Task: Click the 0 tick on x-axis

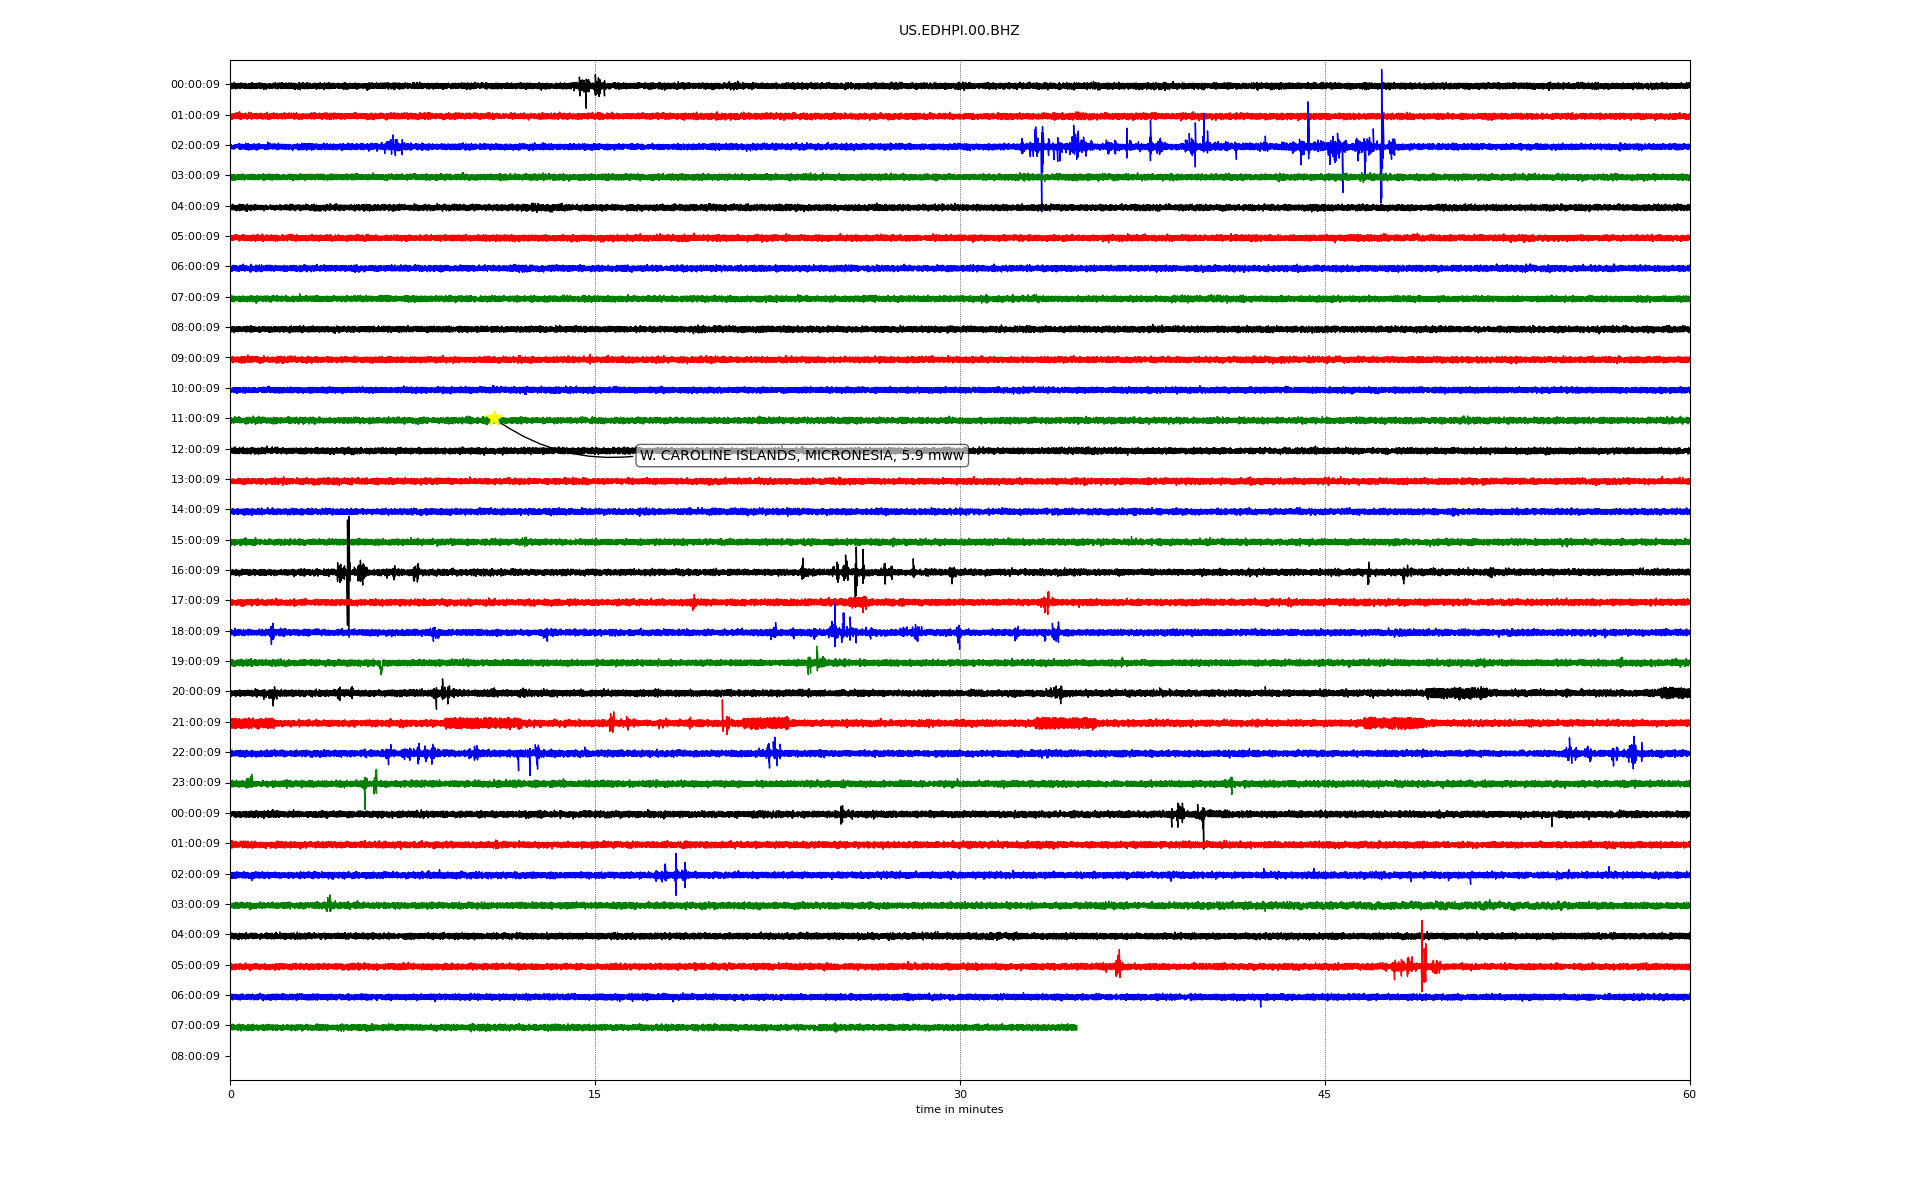Action: pyautogui.click(x=231, y=1095)
